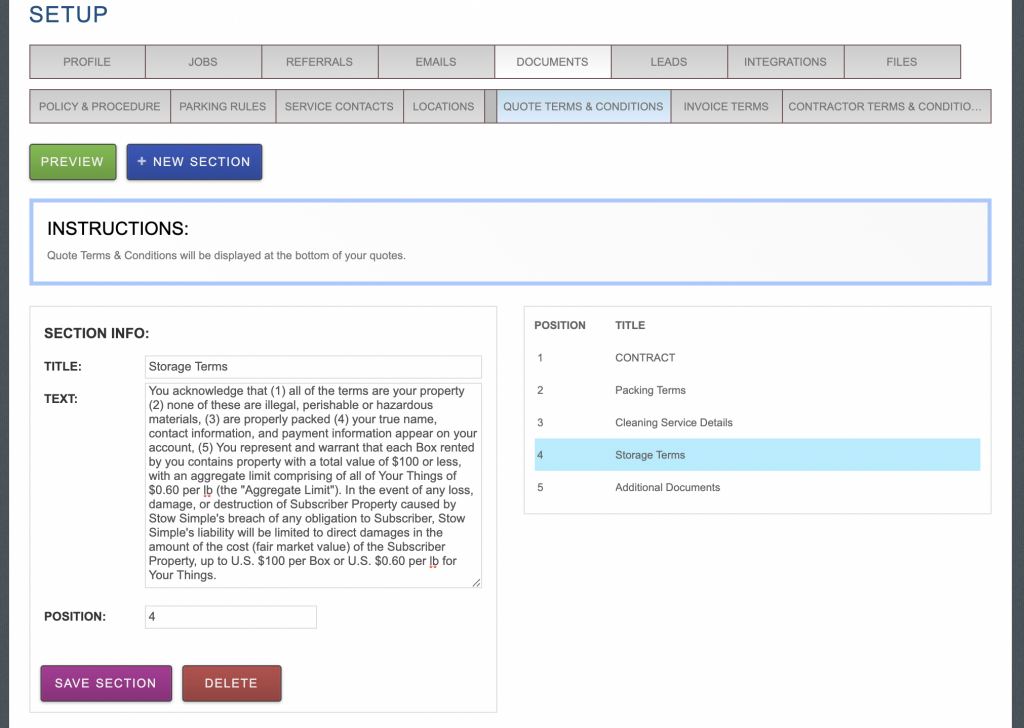Open Service Contacts sub-tab
Viewport: 1024px width, 728px height.
[x=339, y=107]
